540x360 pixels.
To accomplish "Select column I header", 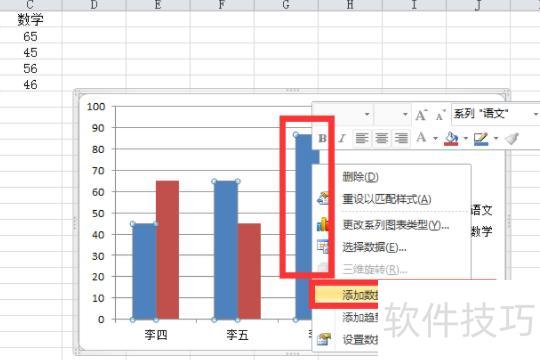I will coord(414,5).
